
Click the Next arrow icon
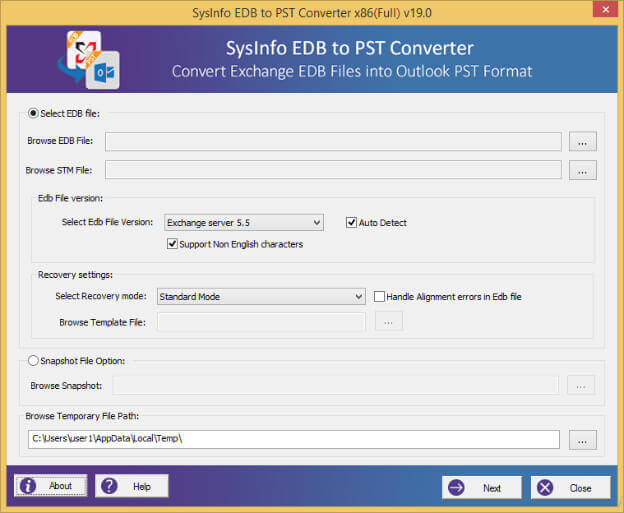pyautogui.click(x=457, y=487)
